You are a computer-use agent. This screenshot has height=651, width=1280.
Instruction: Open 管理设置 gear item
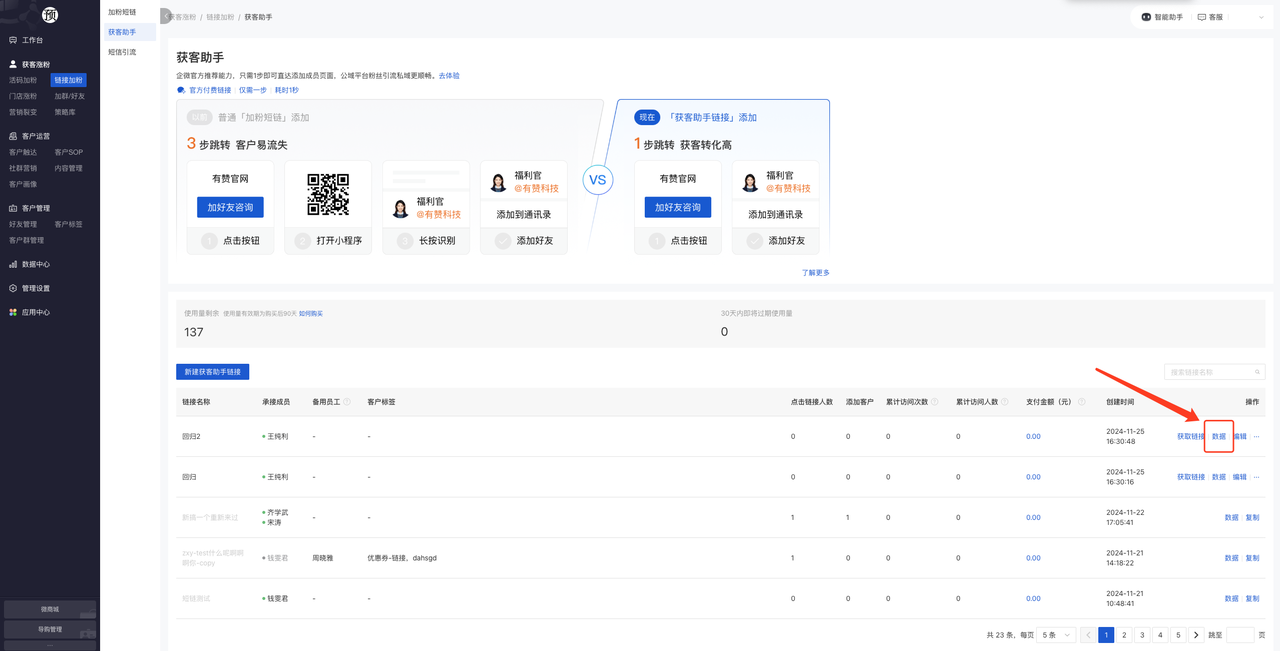pos(30,288)
